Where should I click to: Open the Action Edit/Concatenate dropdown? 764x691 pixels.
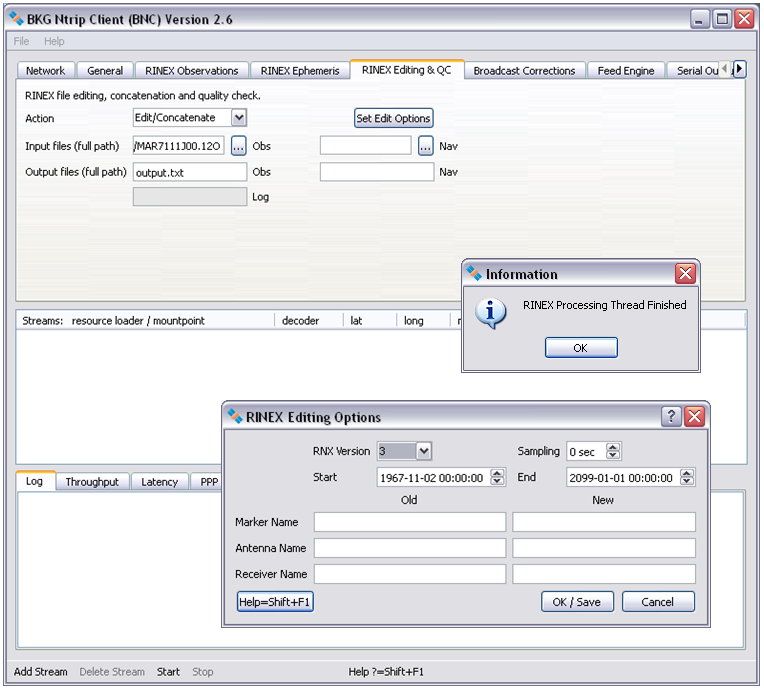pos(238,118)
